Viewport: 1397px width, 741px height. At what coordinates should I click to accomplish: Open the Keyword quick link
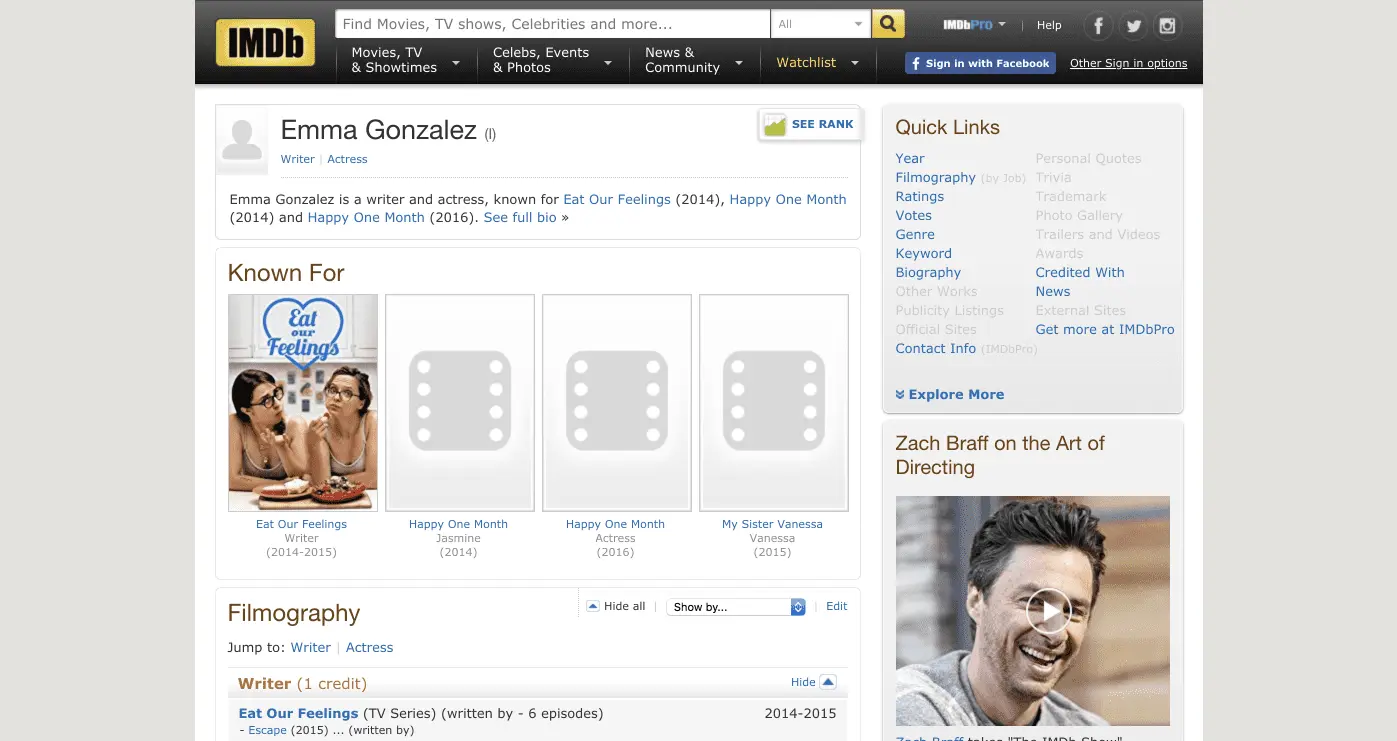click(924, 253)
